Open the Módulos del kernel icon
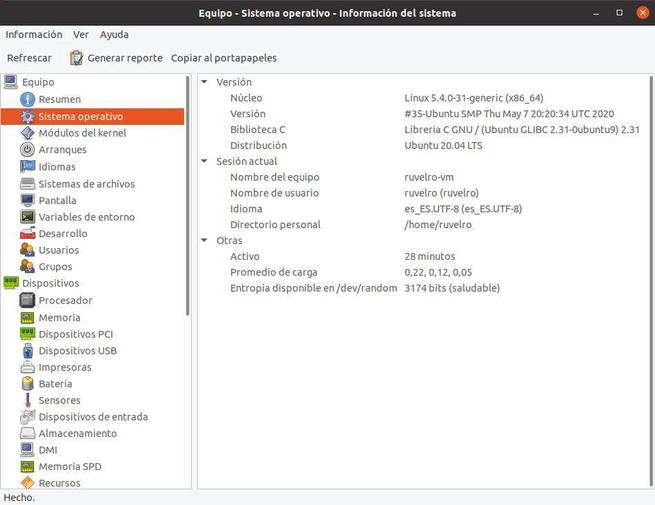Screen dimensions: 655x505 coord(28,133)
